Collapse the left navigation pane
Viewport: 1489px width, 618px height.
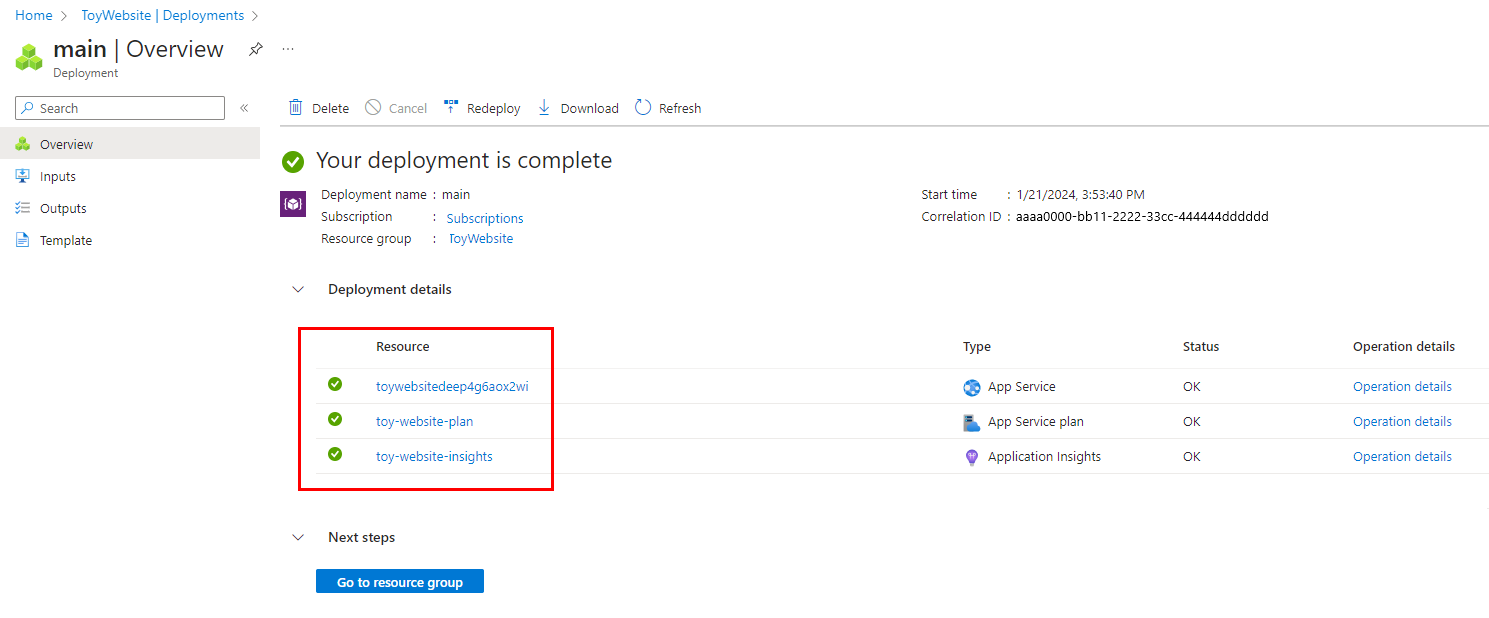pyautogui.click(x=244, y=107)
